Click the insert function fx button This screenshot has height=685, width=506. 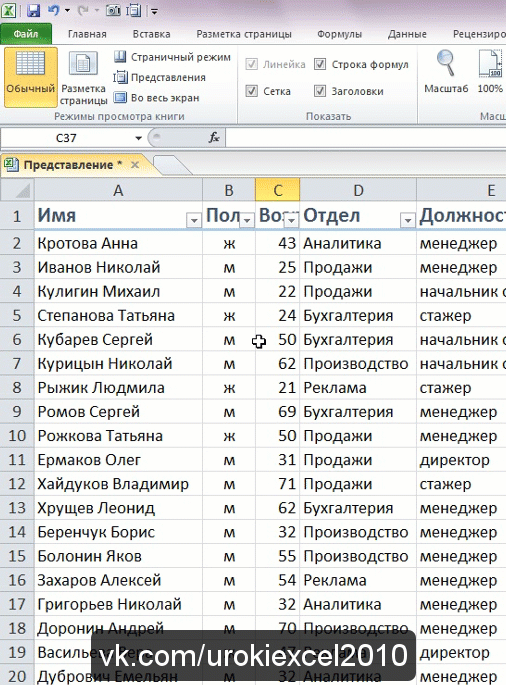pyautogui.click(x=214, y=138)
